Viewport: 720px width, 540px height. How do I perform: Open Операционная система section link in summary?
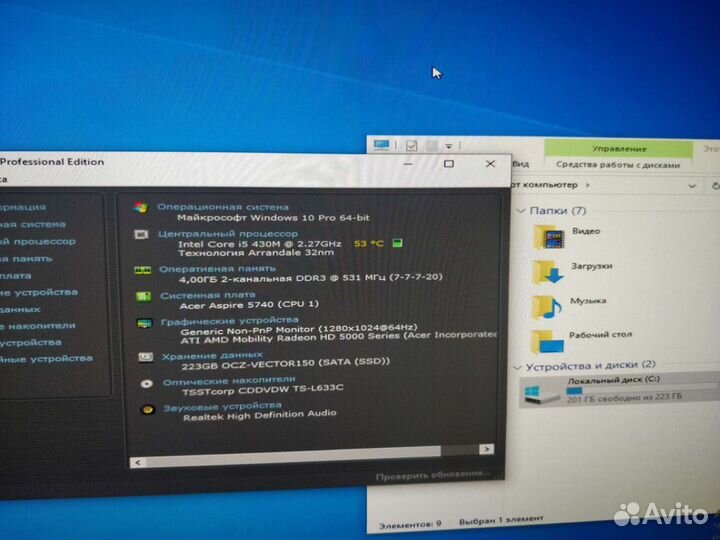click(223, 207)
